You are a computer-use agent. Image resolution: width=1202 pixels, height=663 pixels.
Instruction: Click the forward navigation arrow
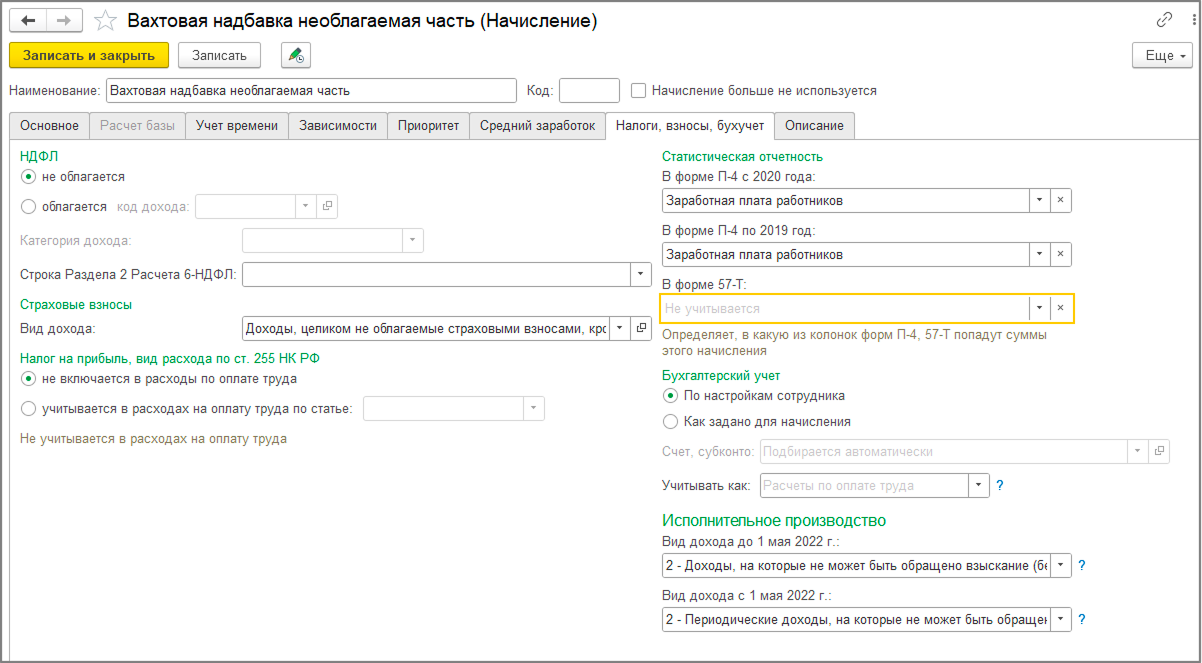(65, 20)
